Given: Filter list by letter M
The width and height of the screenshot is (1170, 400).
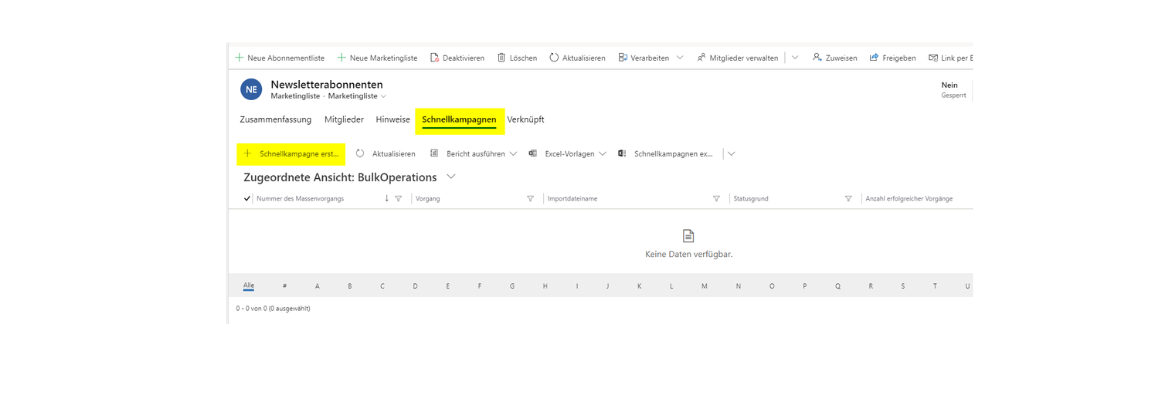Looking at the screenshot, I should 704,286.
